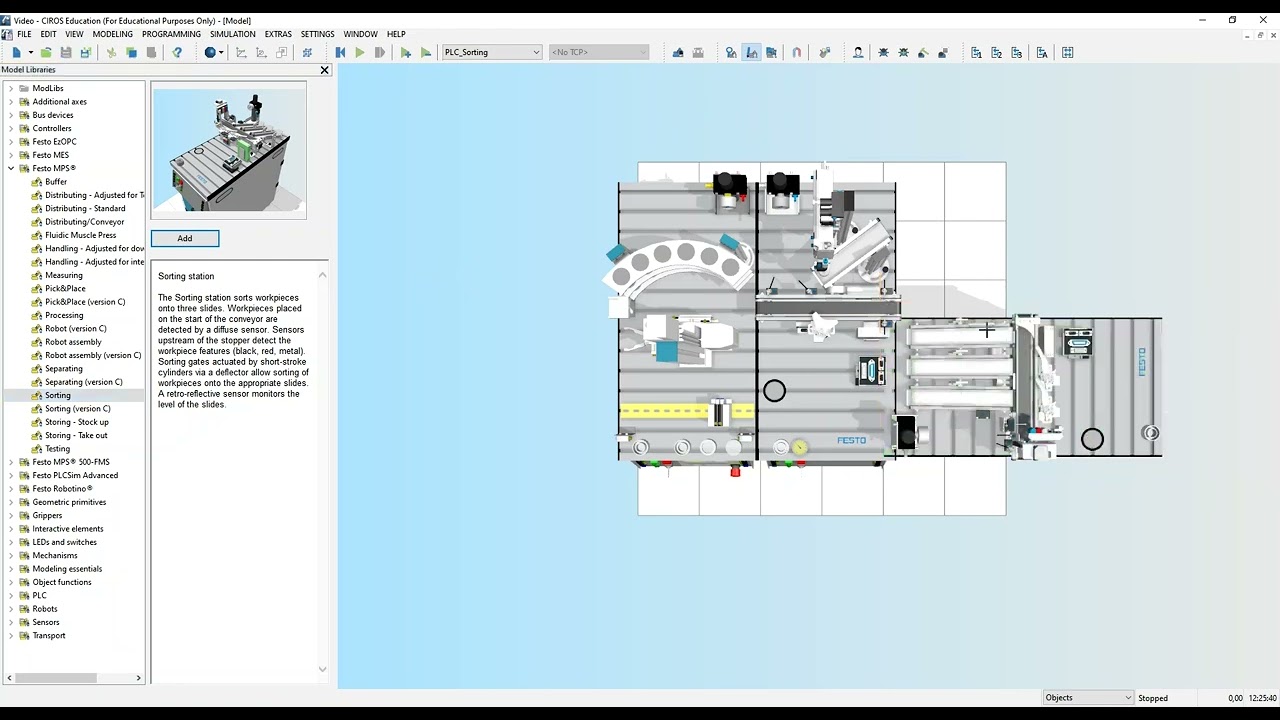
Task: Collapse the Festo MPS® library node
Action: pos(11,168)
